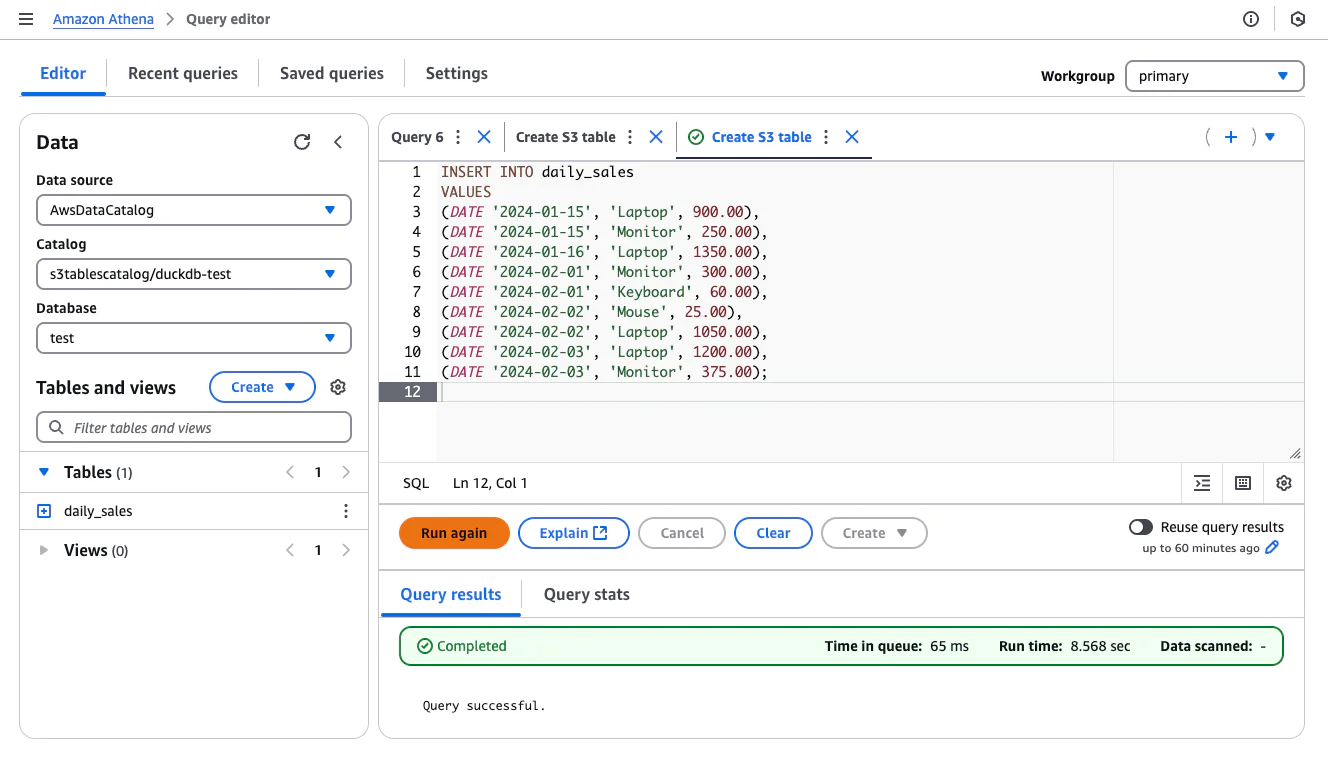Expand the Views section
Screen dimensions: 1328x758
tap(43, 550)
